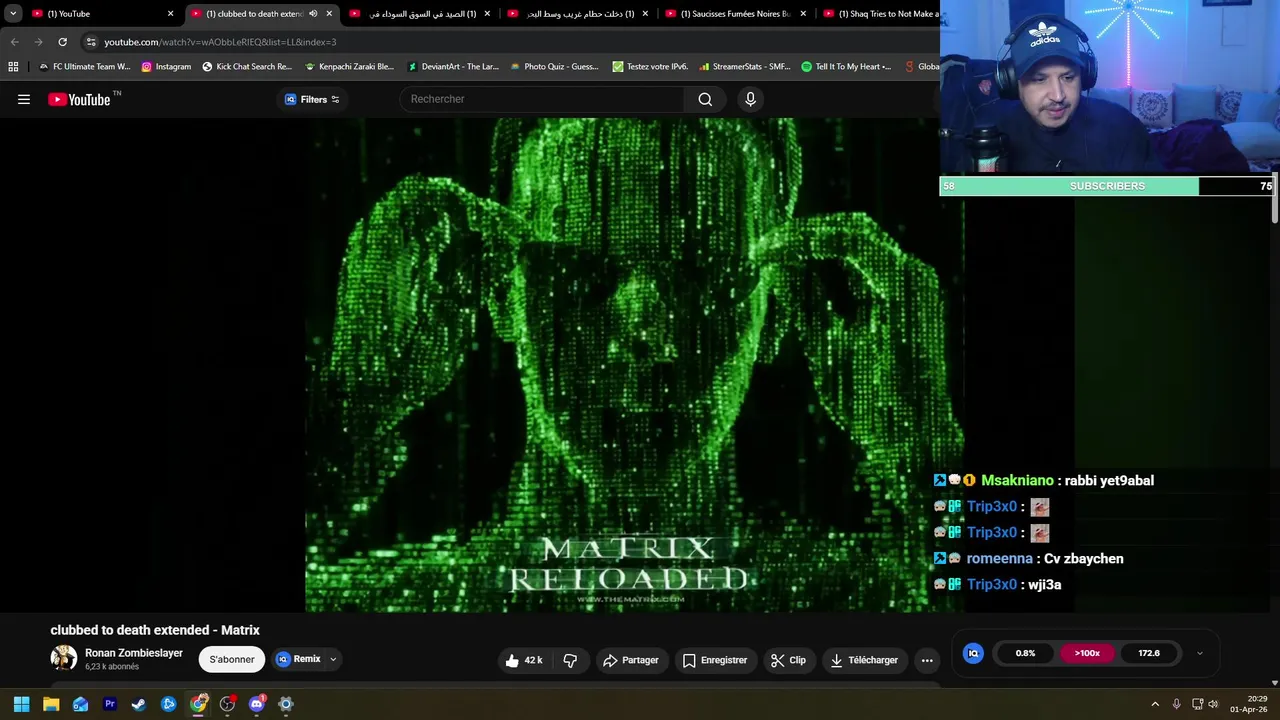Image resolution: width=1280 pixels, height=720 pixels.
Task: Click Télécharger to download
Action: point(864,660)
